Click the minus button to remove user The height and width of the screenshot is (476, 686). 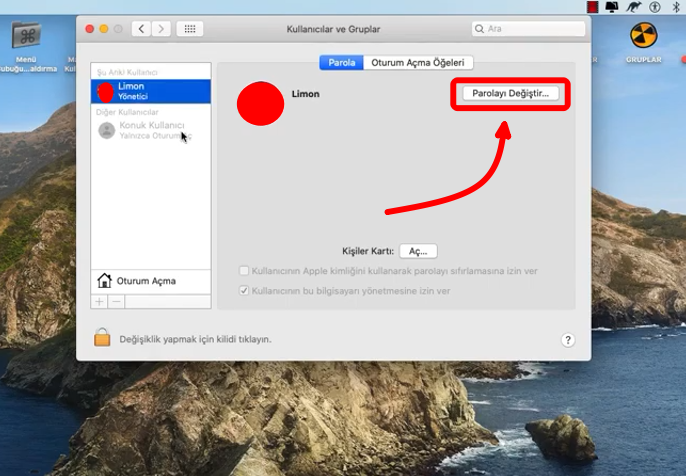click(116, 301)
